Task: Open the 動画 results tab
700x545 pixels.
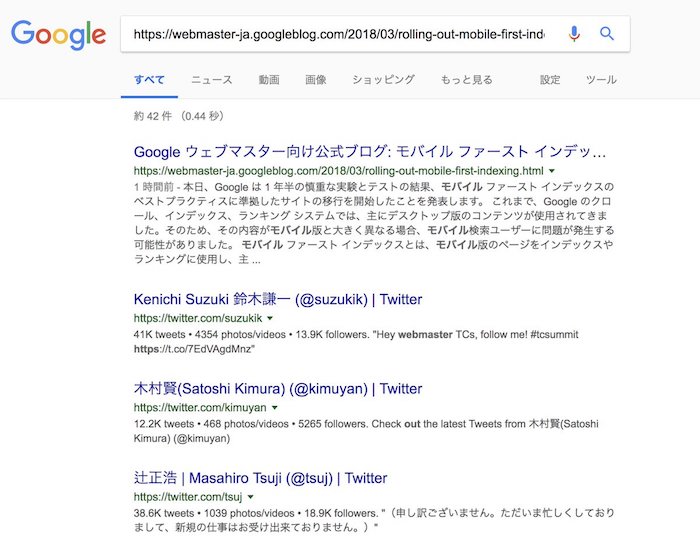Action: click(x=268, y=80)
